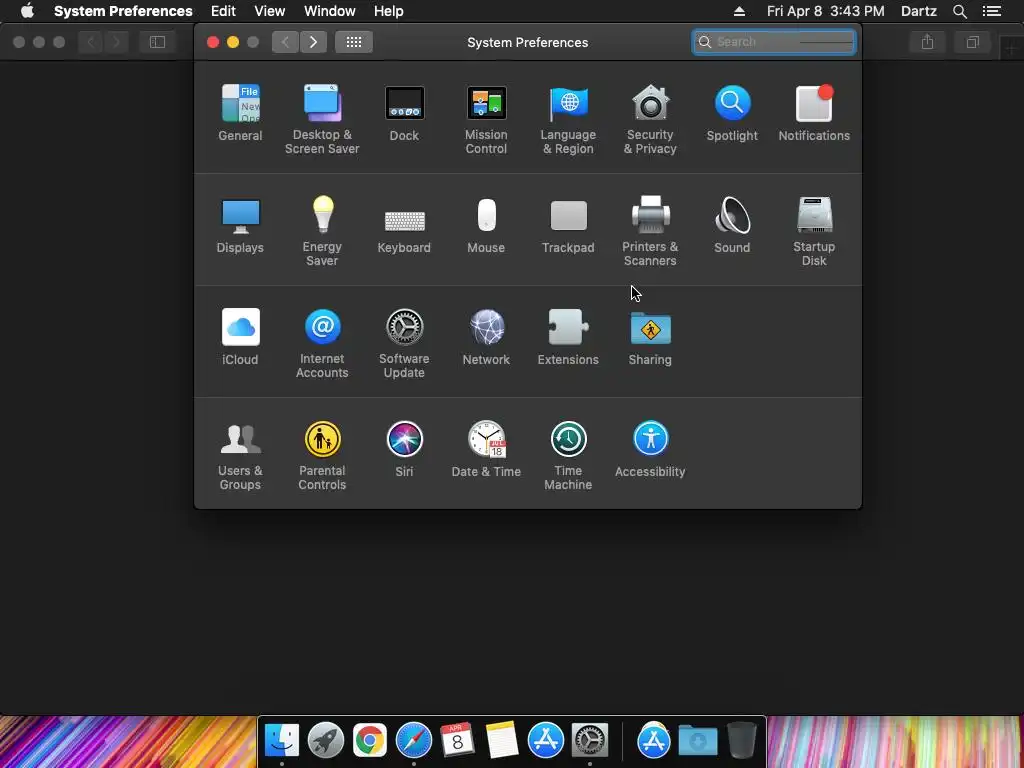
Task: Open the Edit menu
Action: tap(223, 11)
